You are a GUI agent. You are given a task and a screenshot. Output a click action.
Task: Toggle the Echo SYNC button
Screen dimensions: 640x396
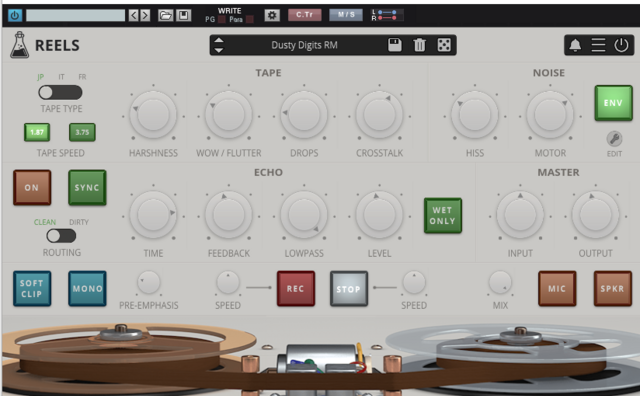coord(87,187)
